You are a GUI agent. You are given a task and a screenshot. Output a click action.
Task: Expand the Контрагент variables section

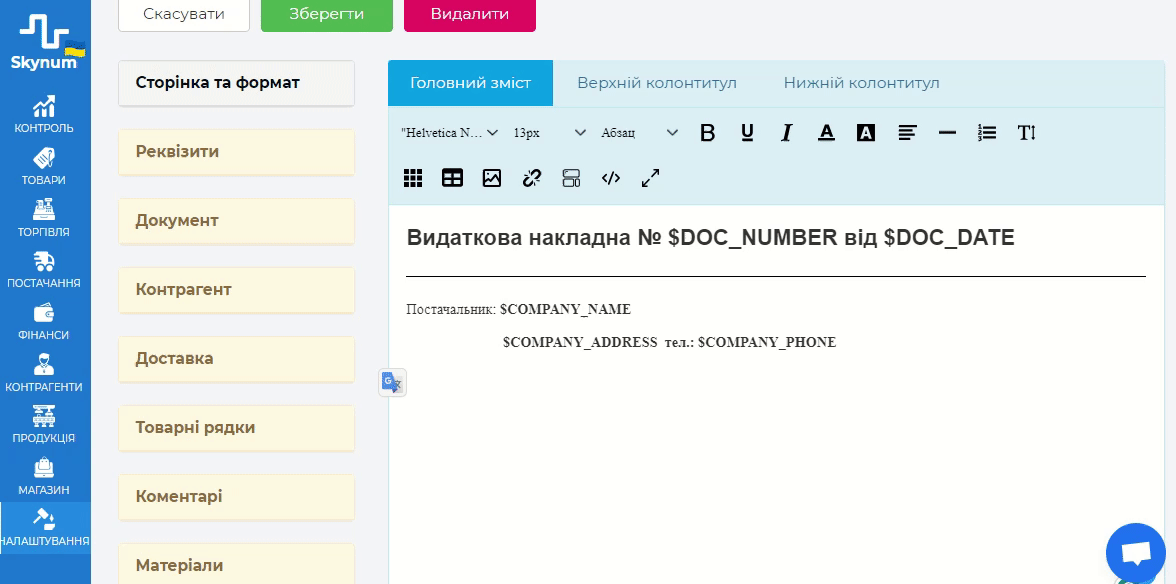[236, 290]
